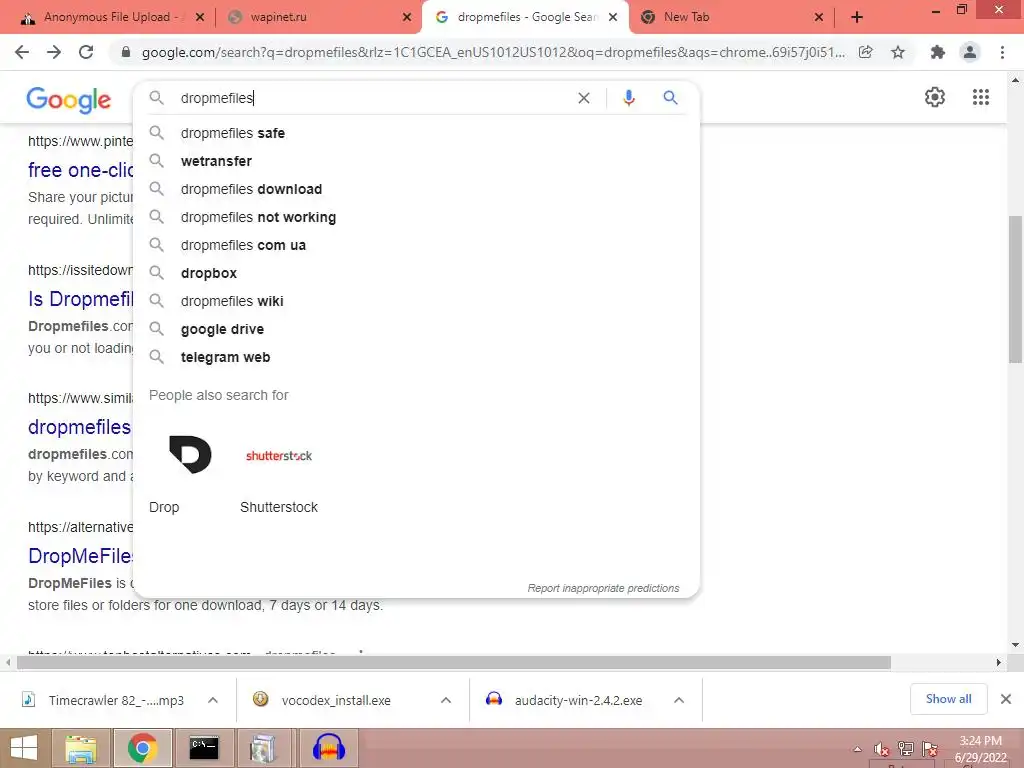Screen dimensions: 1024x768
Task: Open the extensions puzzle icon
Action: [x=938, y=52]
